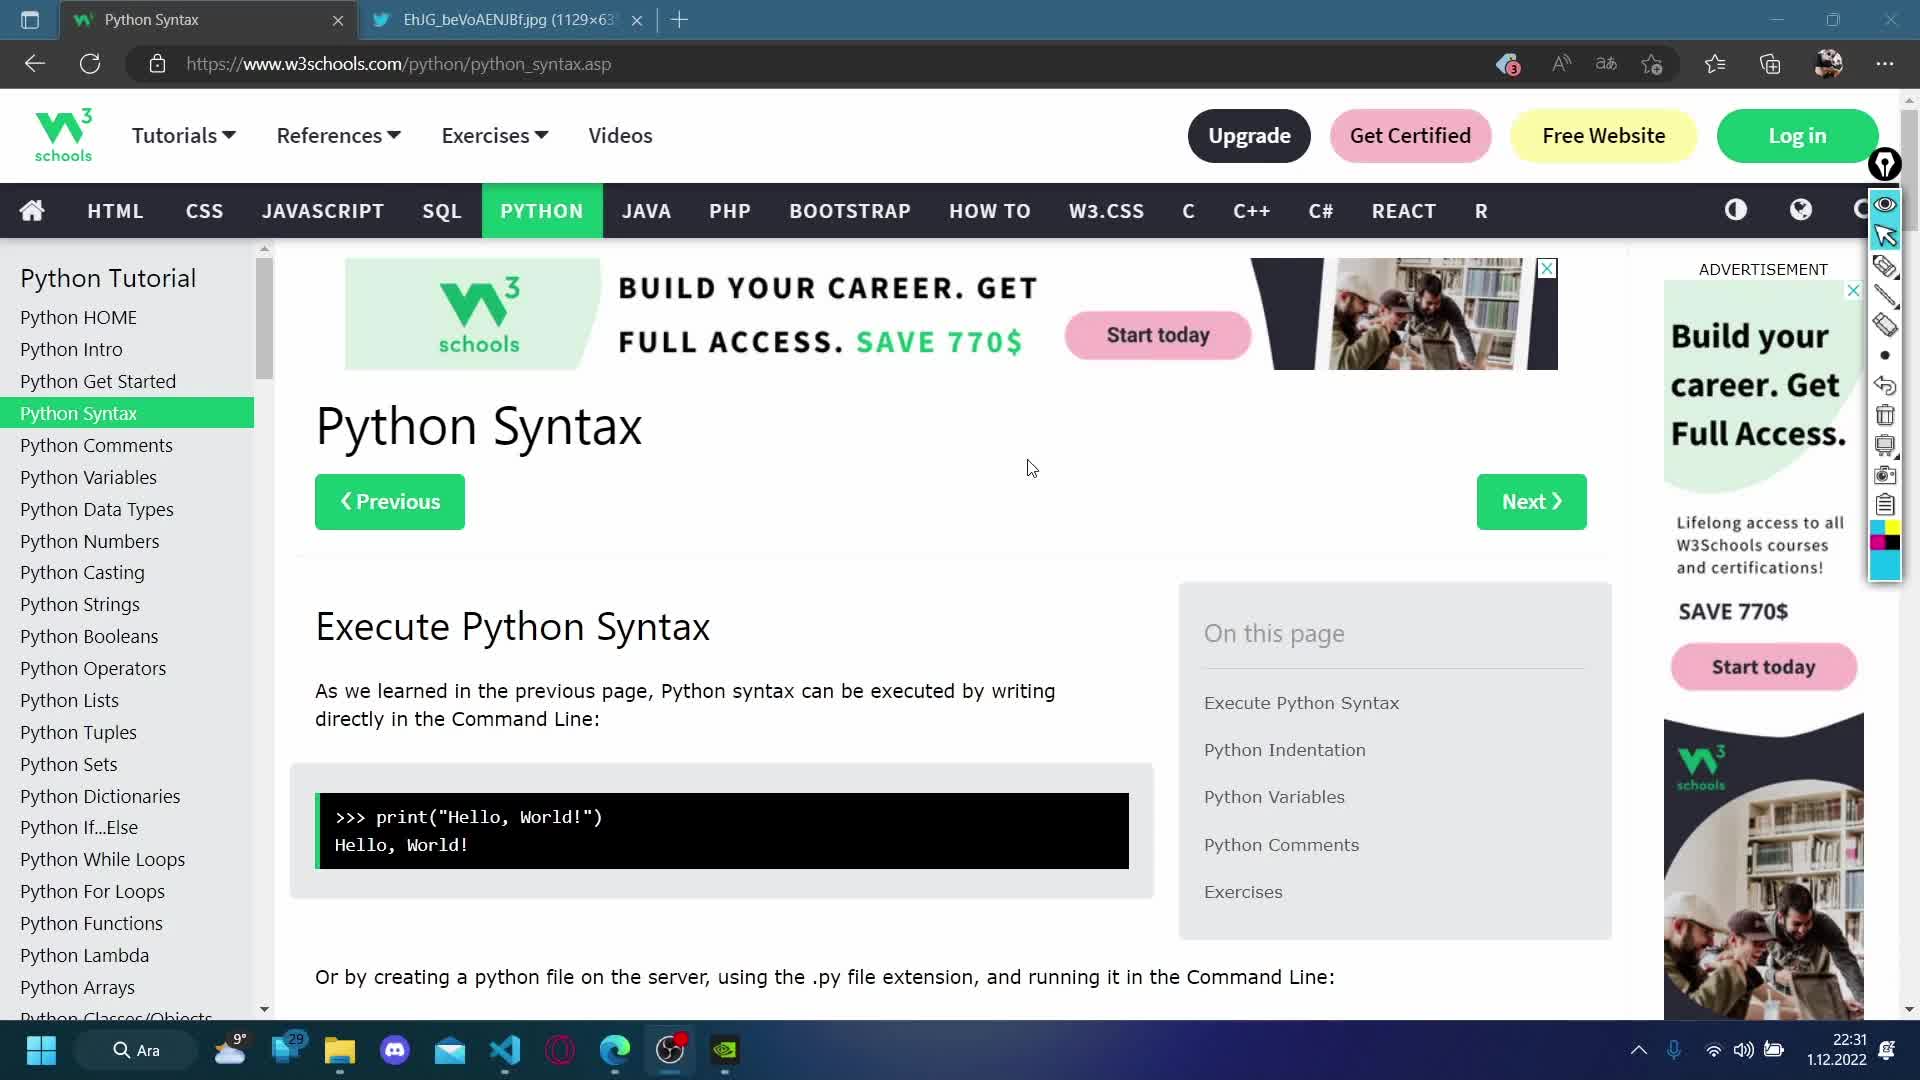The image size is (1920, 1080).
Task: Pick the black color swatch in annotation toolbar
Action: pyautogui.click(x=1892, y=542)
